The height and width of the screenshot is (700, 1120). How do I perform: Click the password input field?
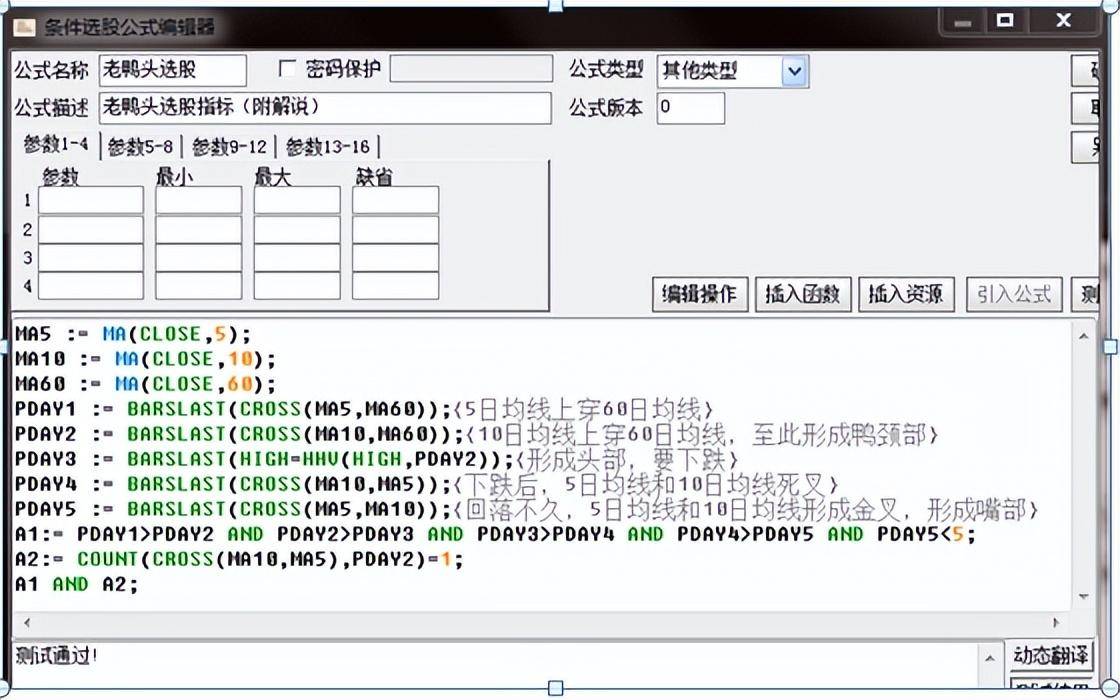click(x=471, y=69)
